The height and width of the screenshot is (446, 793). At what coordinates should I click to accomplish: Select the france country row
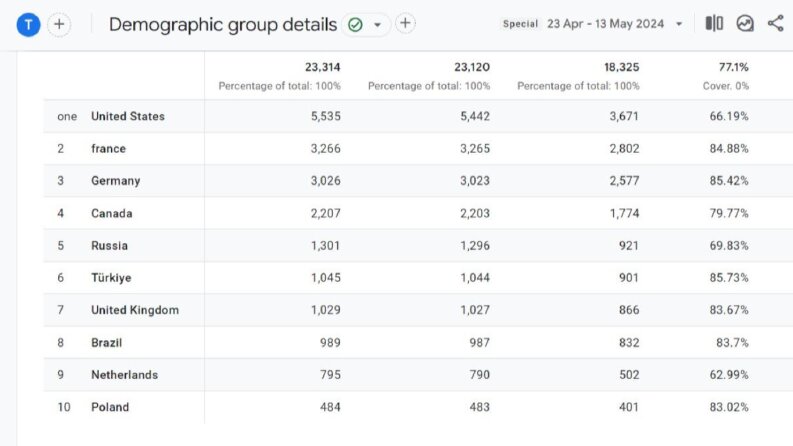pos(418,149)
